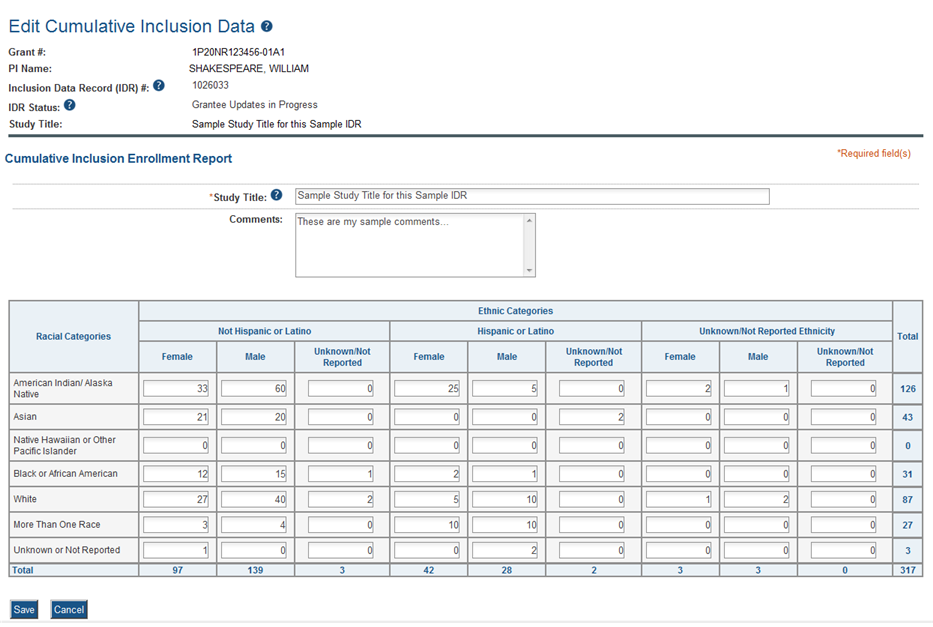933x627 pixels.
Task: Edit Unknown or Not Reported Hispanic Male field
Action: click(504, 549)
